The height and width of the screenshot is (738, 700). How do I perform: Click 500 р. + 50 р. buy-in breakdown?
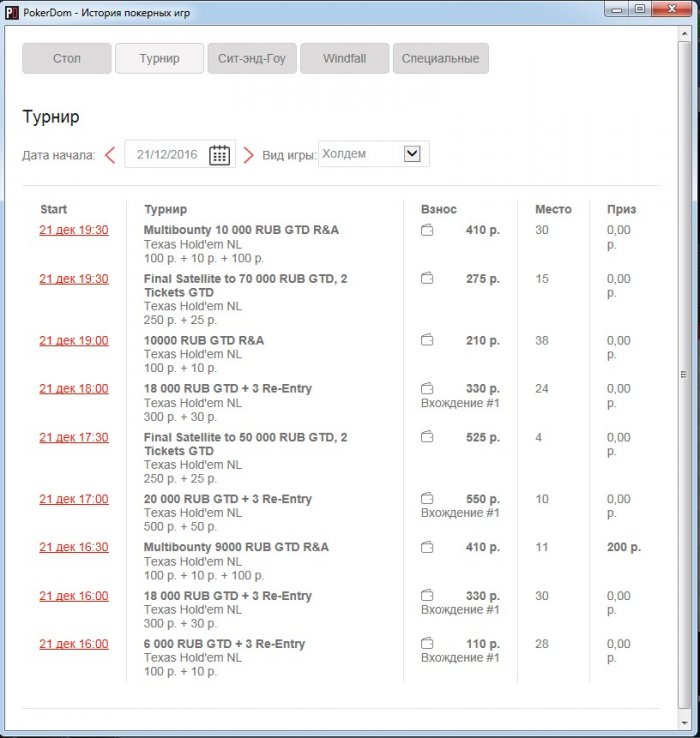coord(180,527)
